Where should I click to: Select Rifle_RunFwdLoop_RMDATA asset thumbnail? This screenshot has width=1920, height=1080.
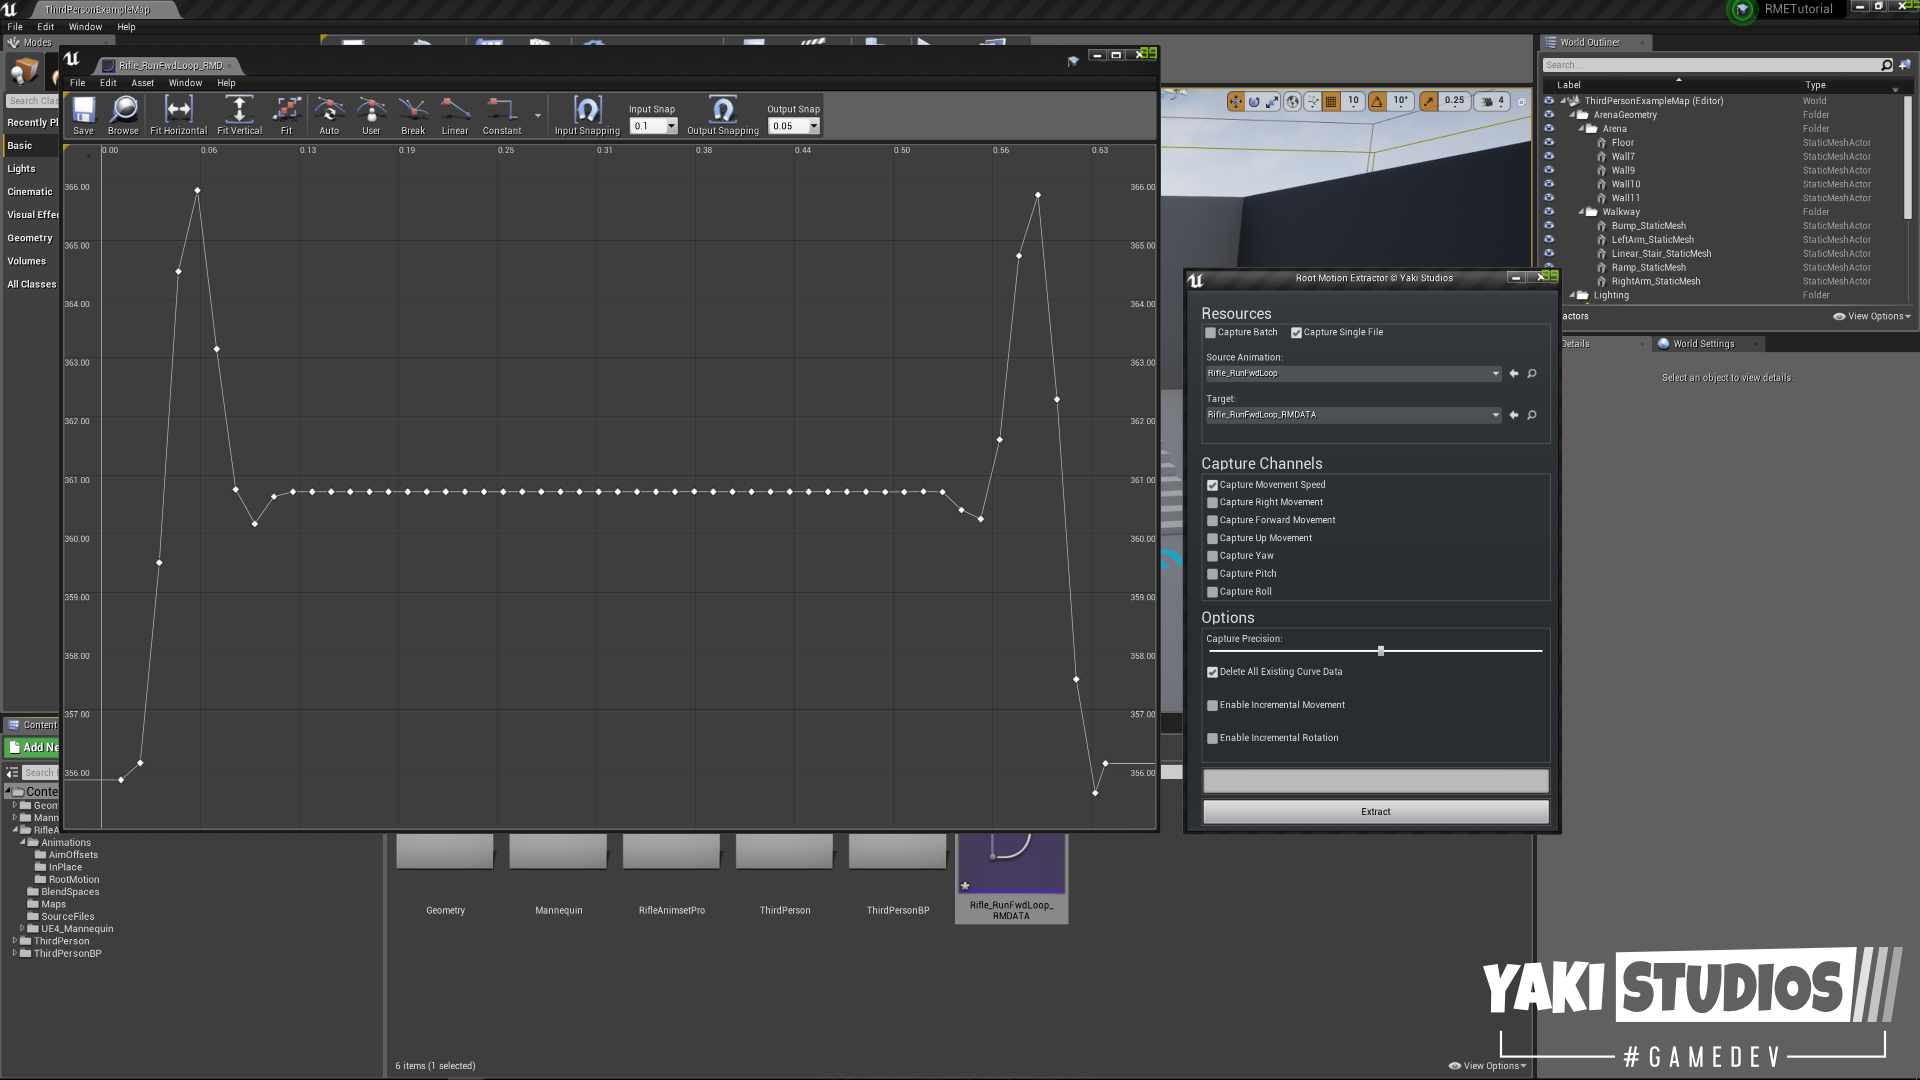(x=1011, y=864)
